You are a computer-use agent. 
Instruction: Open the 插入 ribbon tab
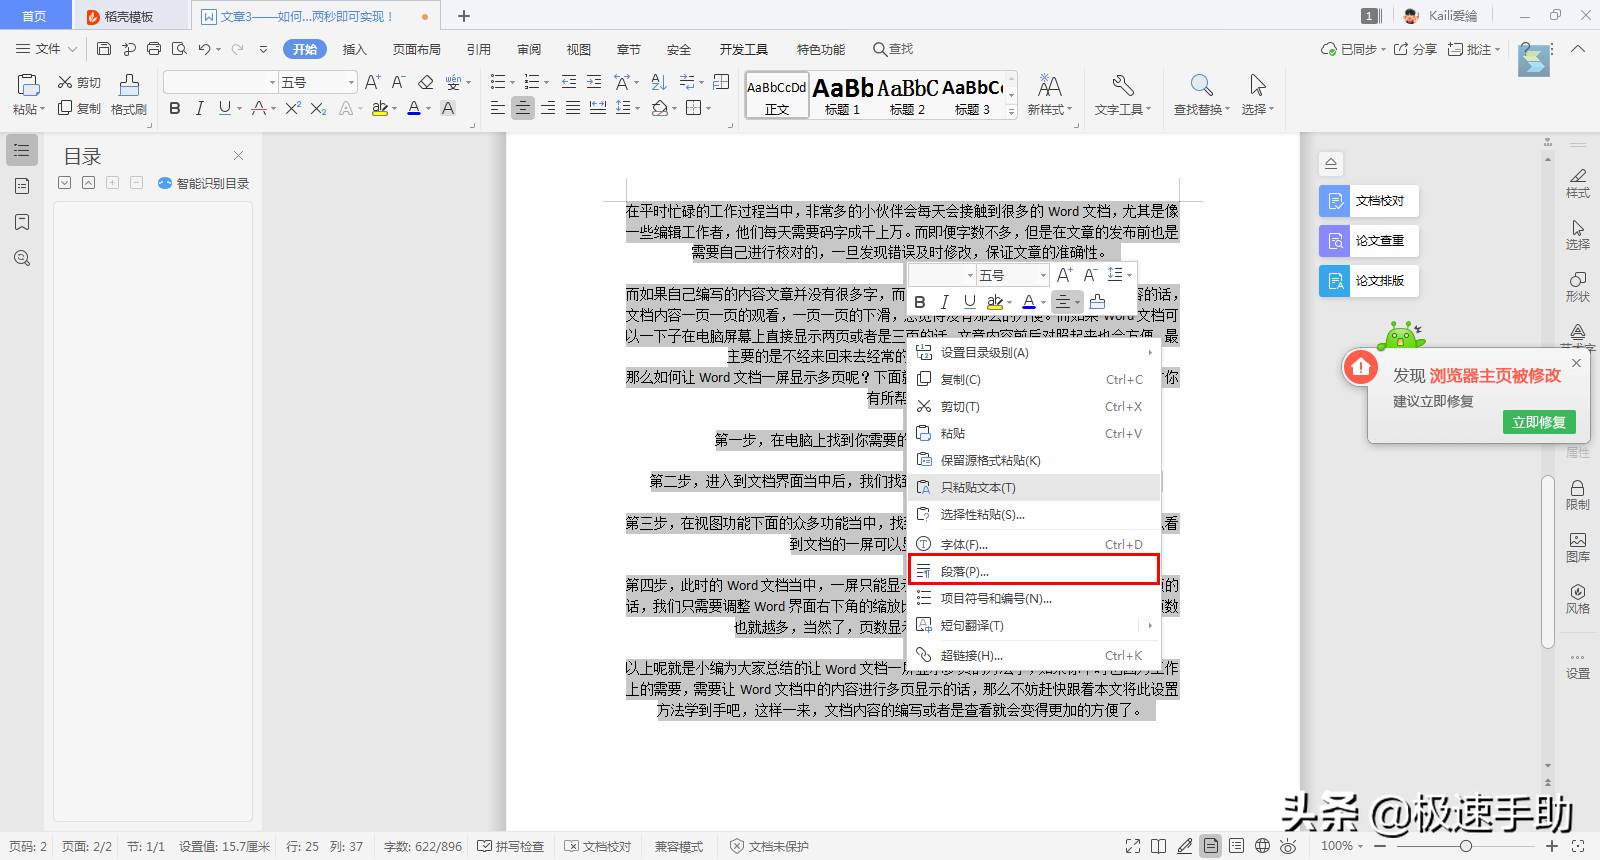(355, 49)
